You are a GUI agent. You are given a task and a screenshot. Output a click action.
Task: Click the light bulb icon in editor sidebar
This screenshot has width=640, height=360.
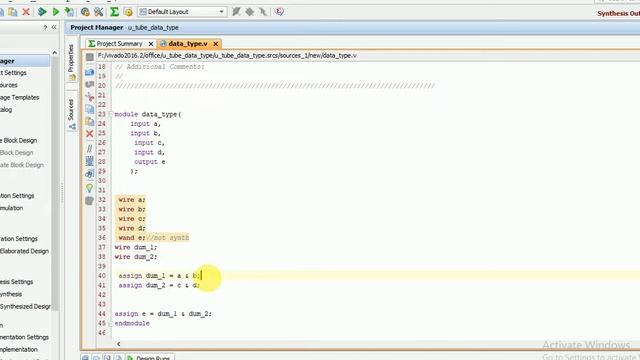click(x=89, y=188)
